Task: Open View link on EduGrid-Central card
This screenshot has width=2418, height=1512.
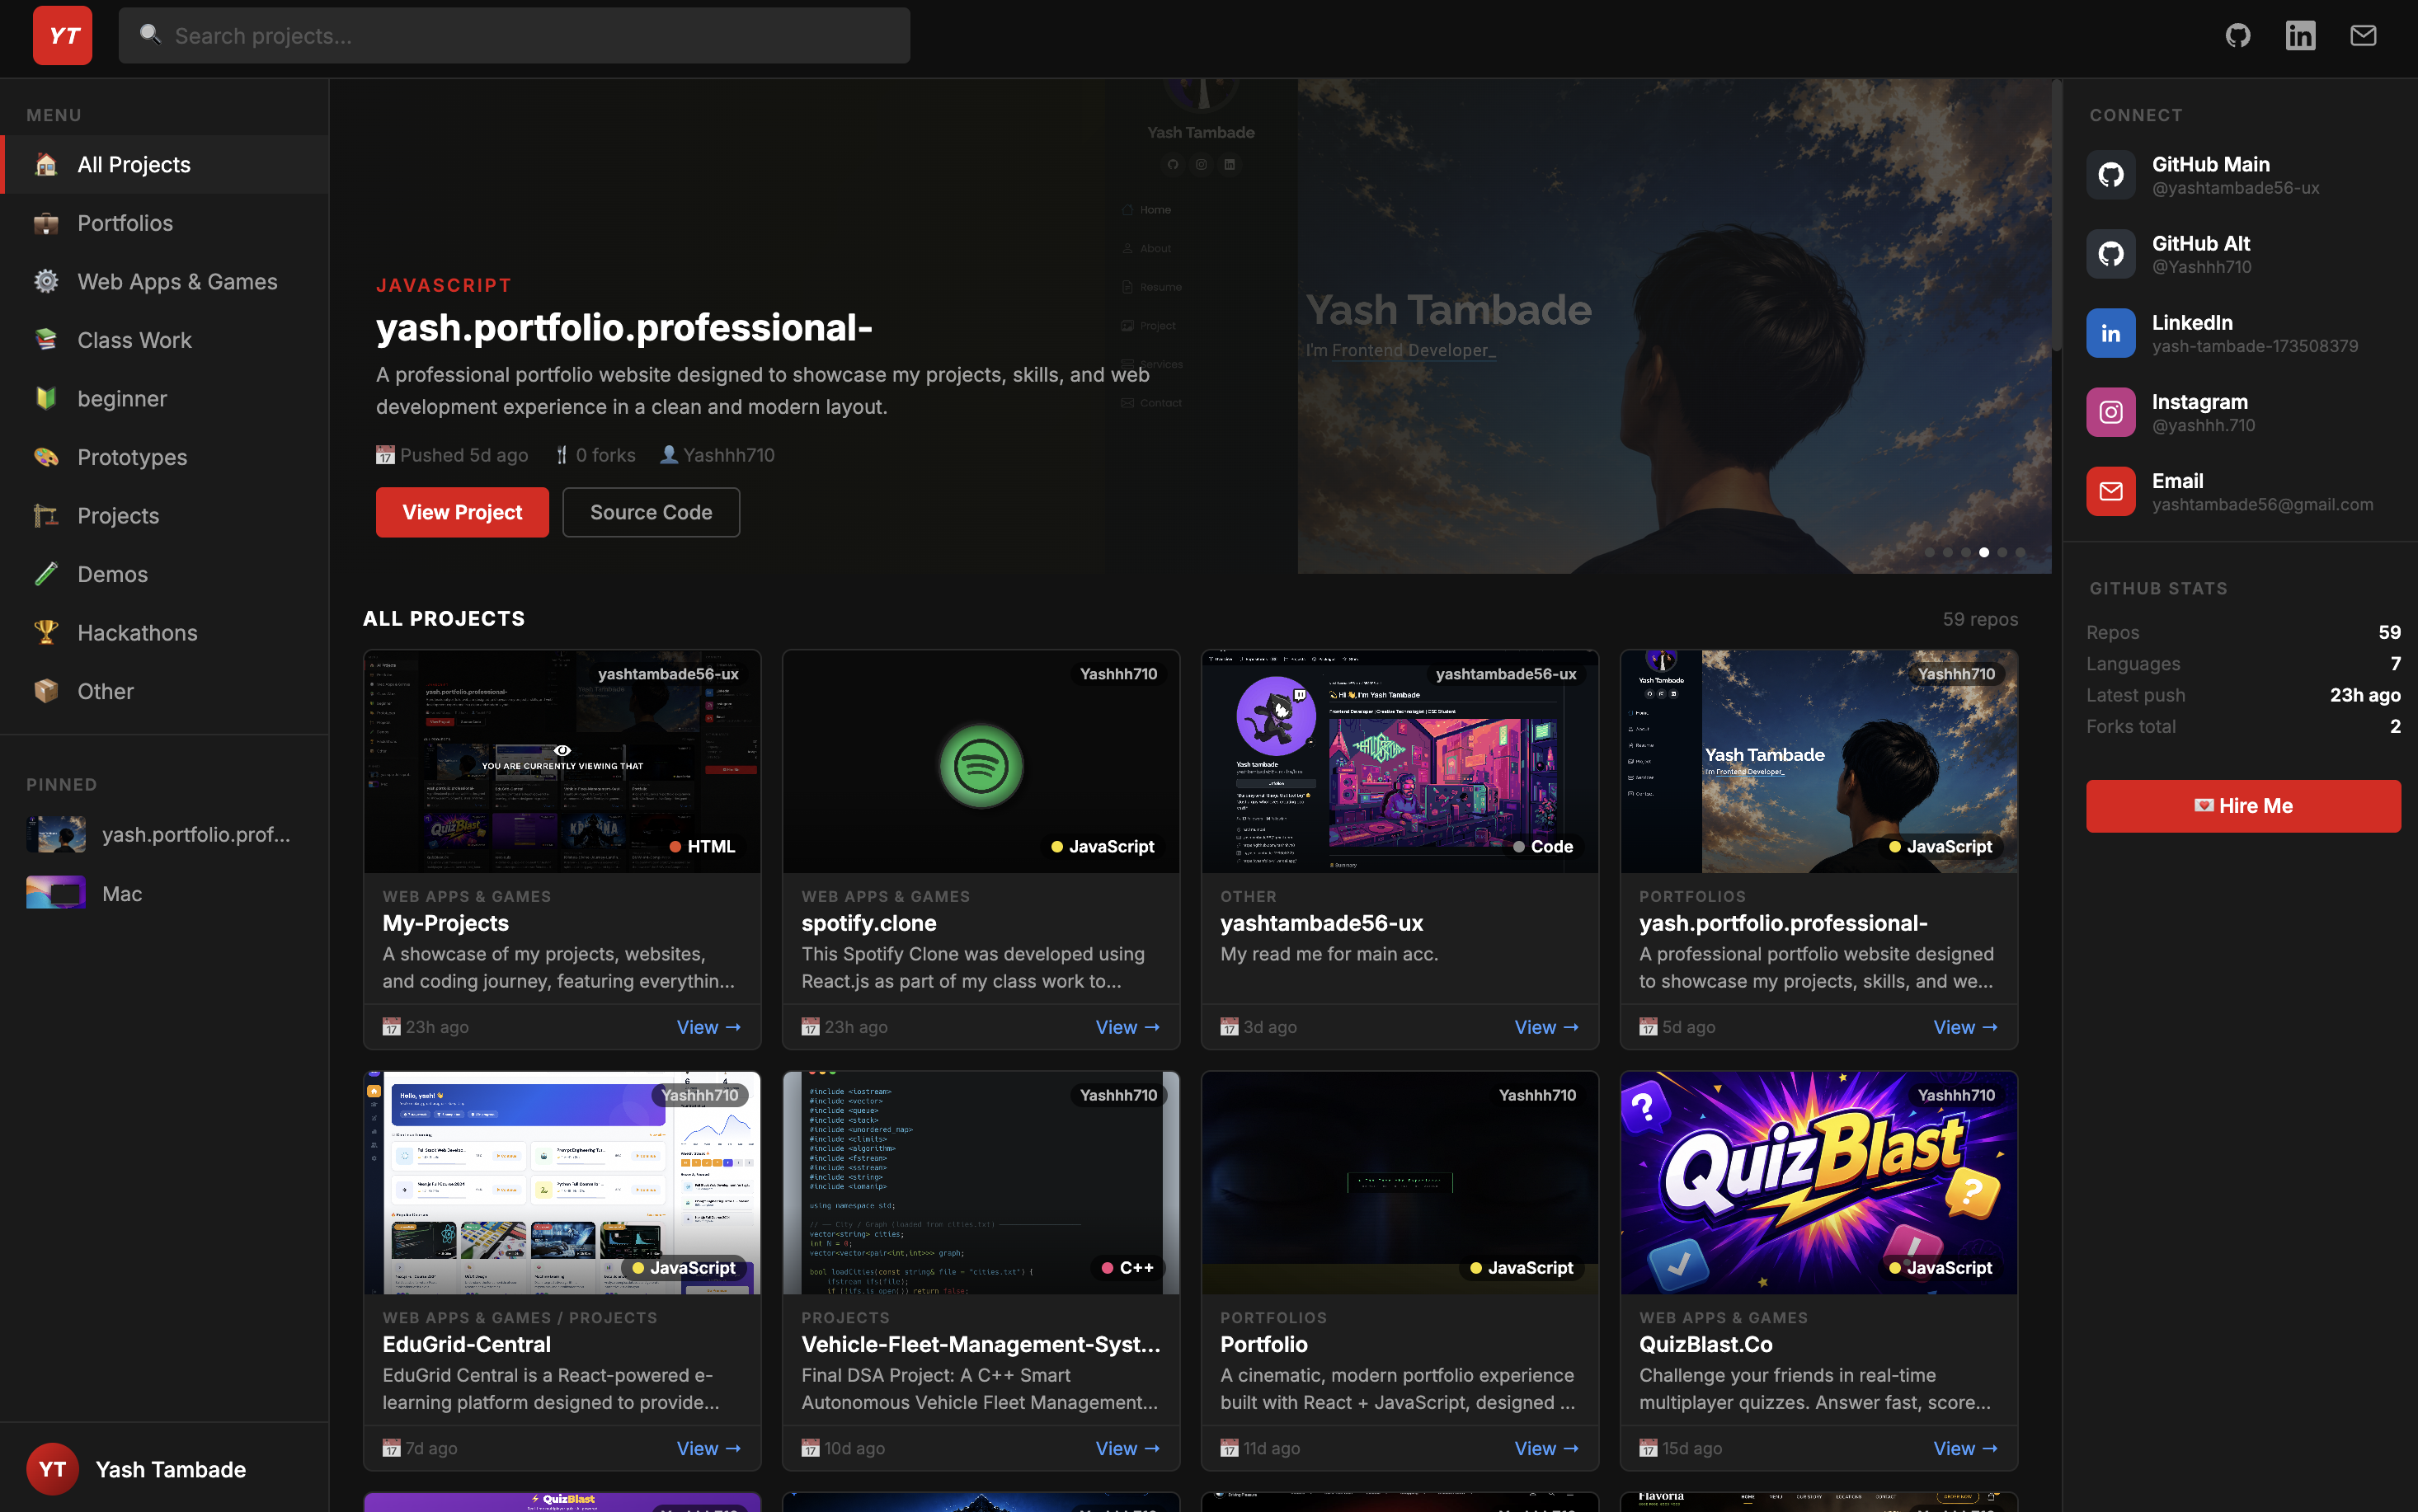Action: (x=709, y=1448)
